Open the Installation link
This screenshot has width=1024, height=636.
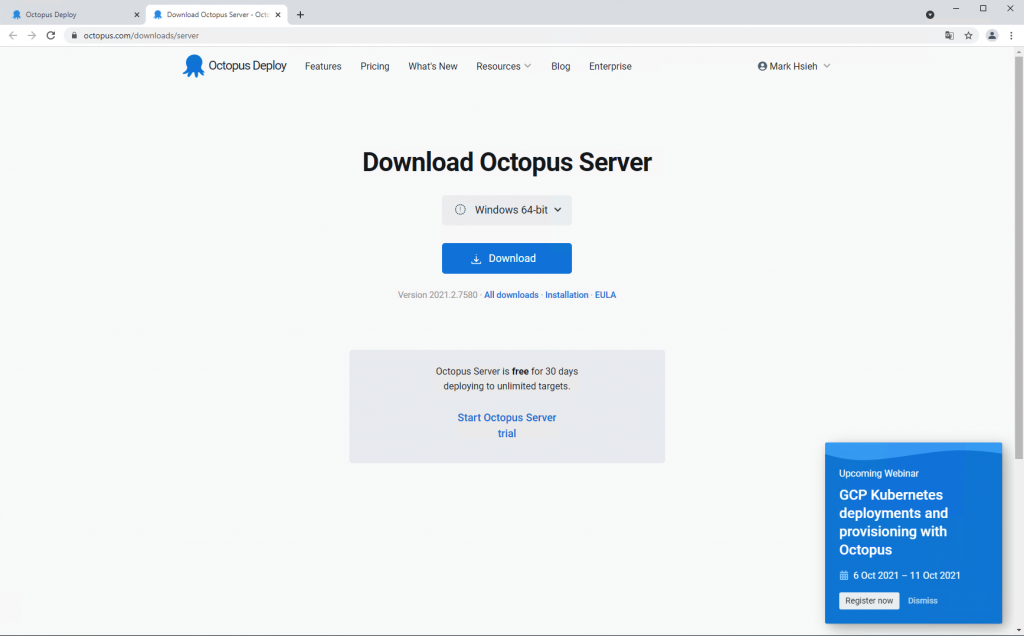pos(567,294)
